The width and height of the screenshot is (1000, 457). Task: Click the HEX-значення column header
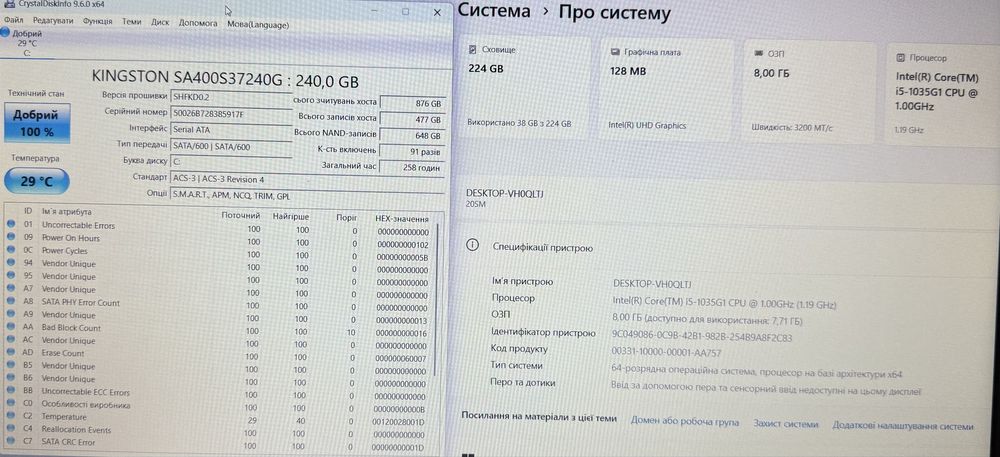click(402, 218)
